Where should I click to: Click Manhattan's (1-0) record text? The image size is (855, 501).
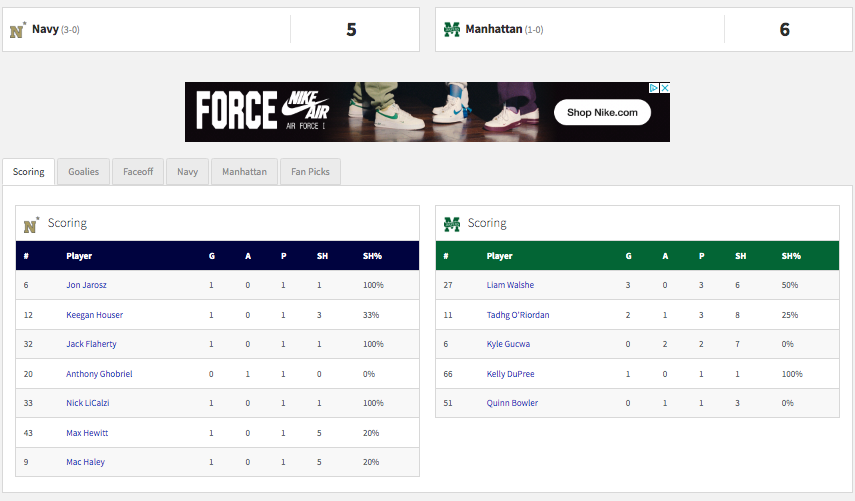click(534, 30)
